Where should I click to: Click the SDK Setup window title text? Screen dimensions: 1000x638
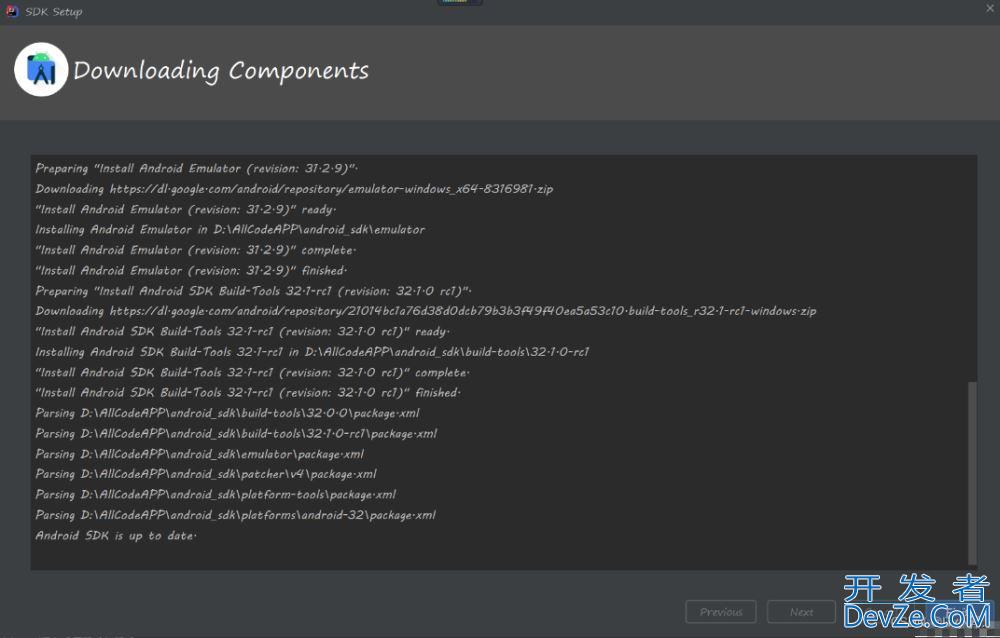pos(54,11)
